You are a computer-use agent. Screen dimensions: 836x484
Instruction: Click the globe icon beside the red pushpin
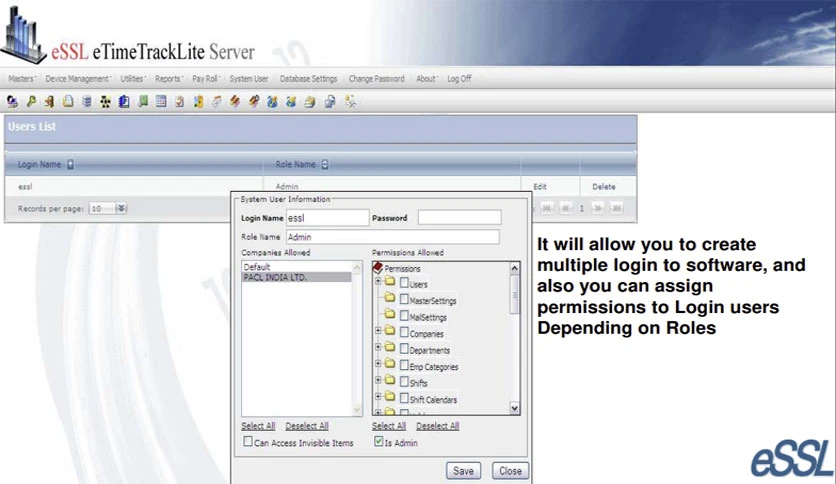[272, 101]
